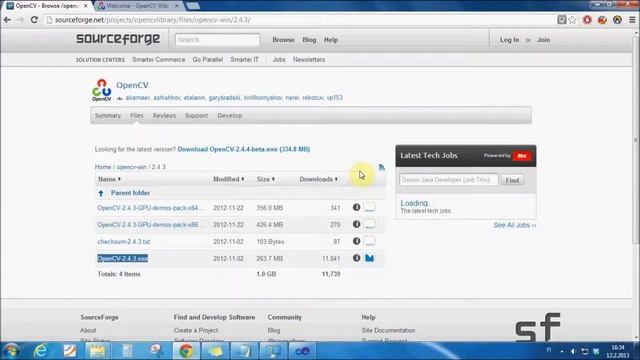
Task: Open the RSS feed icon above file list
Action: click(x=382, y=167)
